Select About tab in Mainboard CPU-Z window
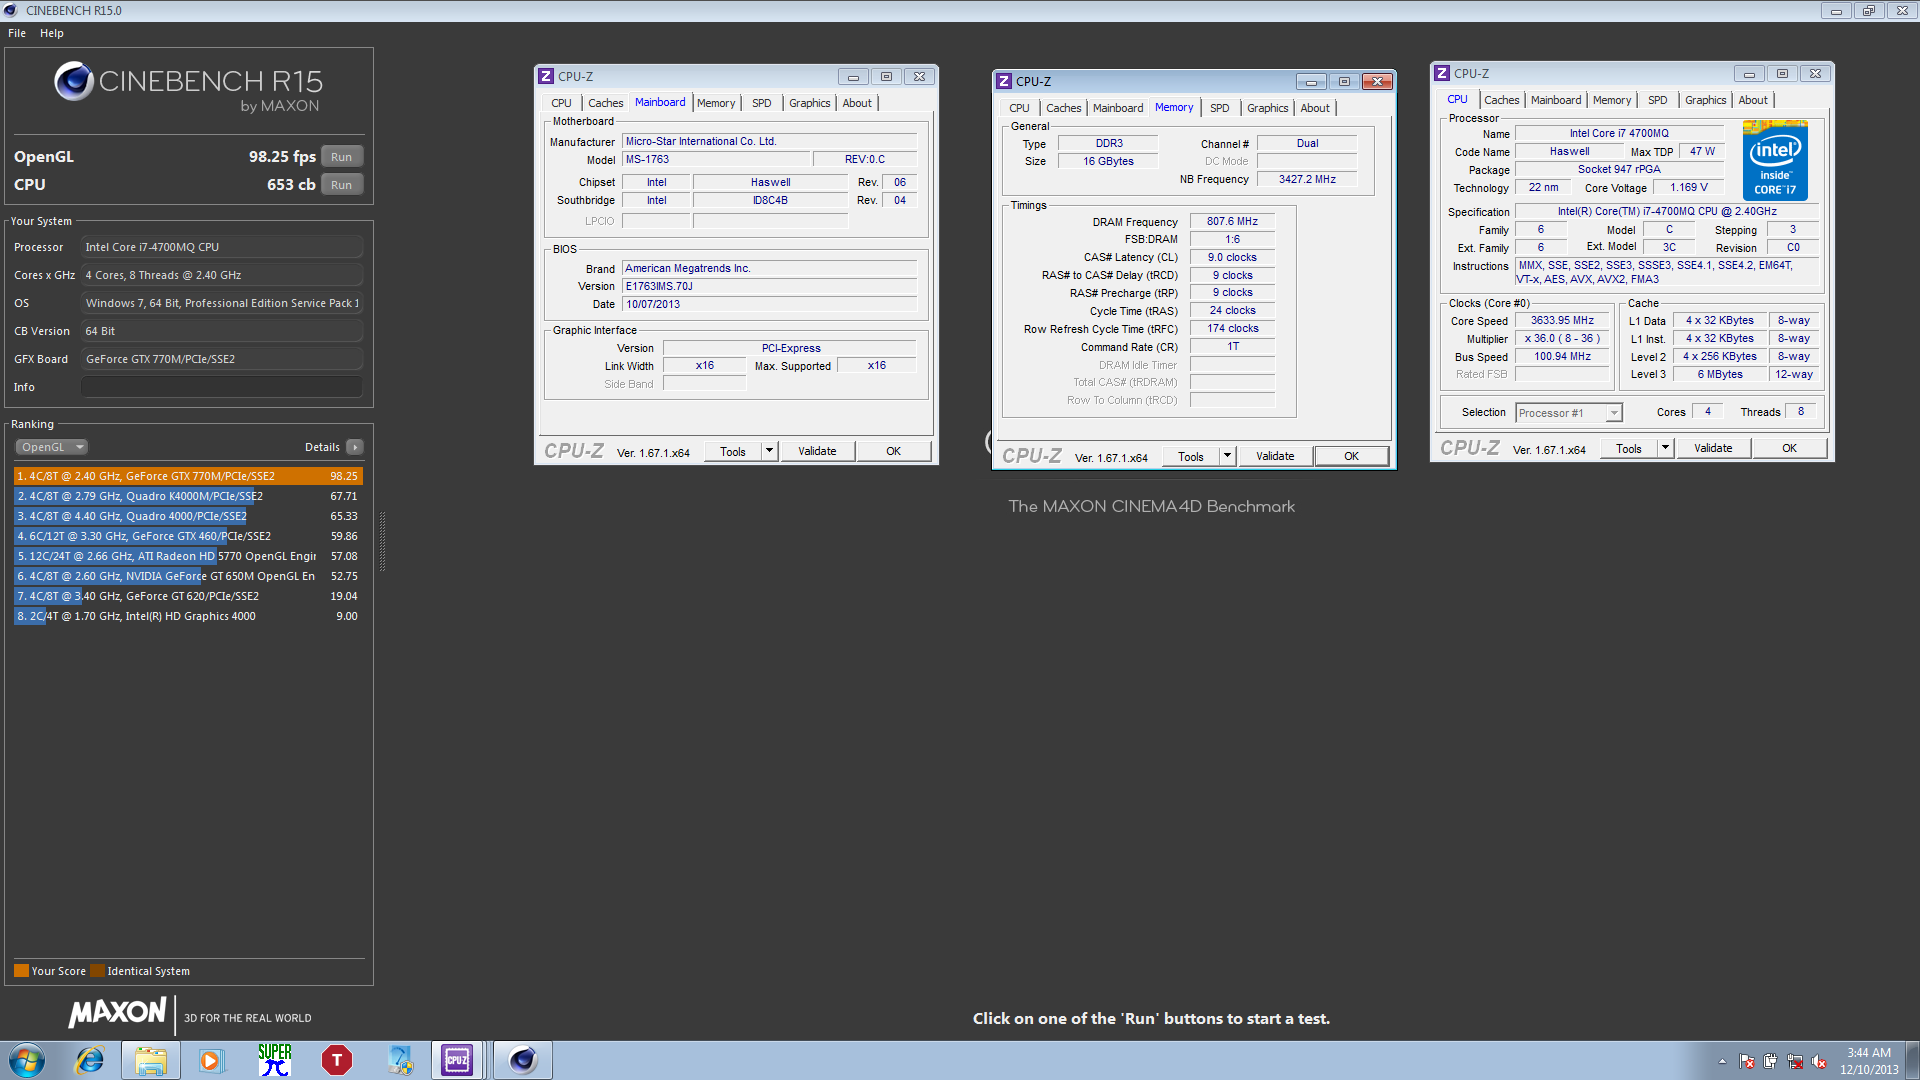The image size is (1920, 1080). click(x=857, y=103)
